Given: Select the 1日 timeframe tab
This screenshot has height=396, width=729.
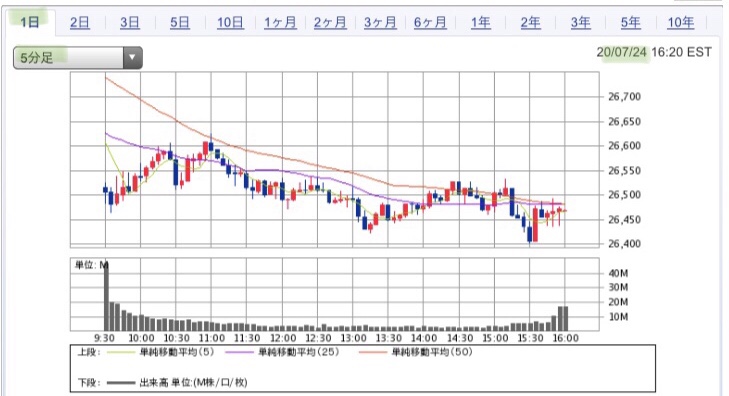Looking at the screenshot, I should coord(30,22).
